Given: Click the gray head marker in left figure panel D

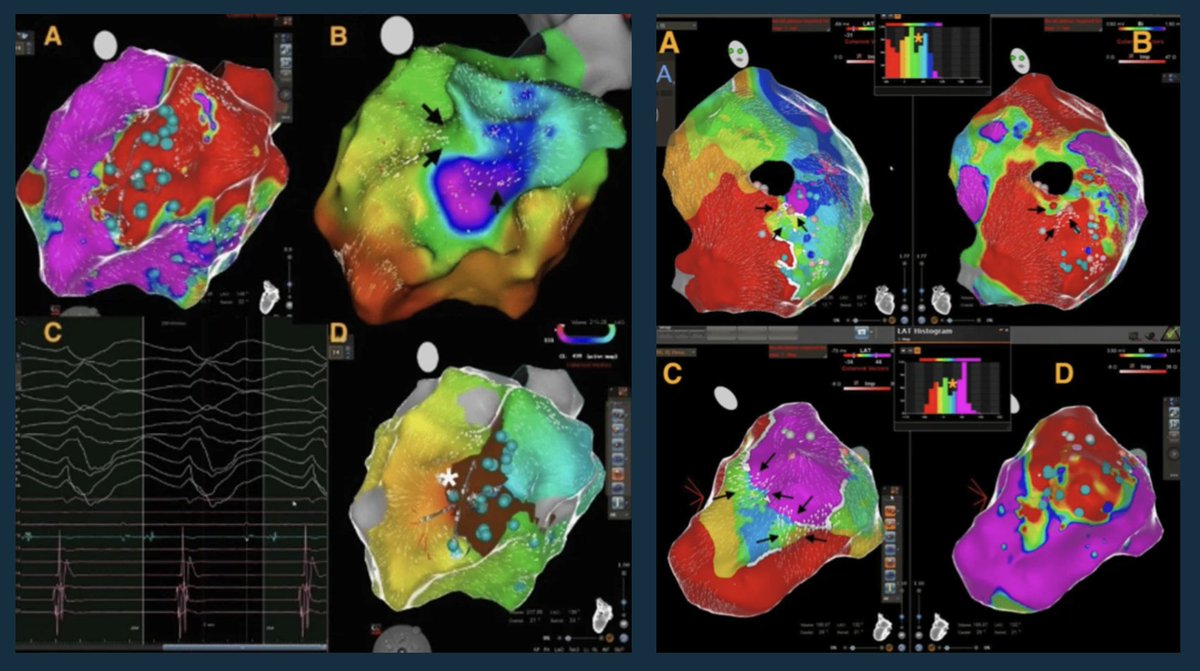Looking at the screenshot, I should [429, 357].
